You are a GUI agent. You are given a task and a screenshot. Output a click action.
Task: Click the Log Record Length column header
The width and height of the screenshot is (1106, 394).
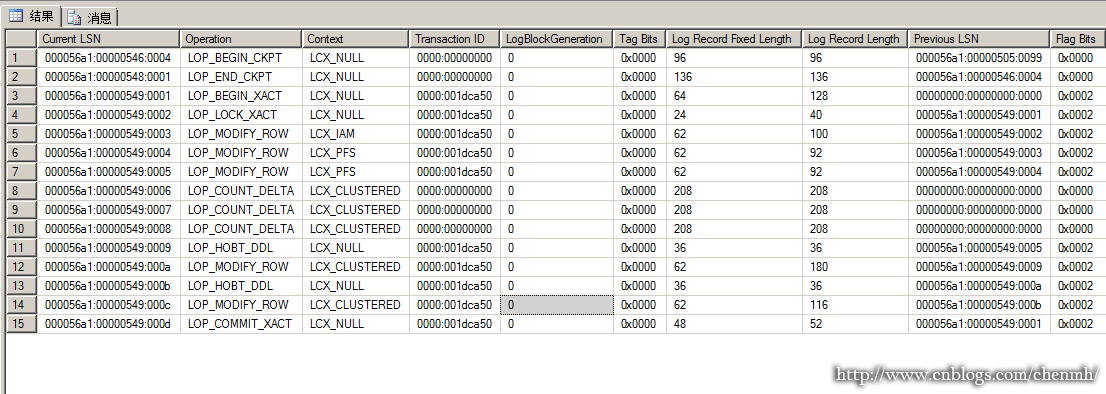[x=856, y=39]
